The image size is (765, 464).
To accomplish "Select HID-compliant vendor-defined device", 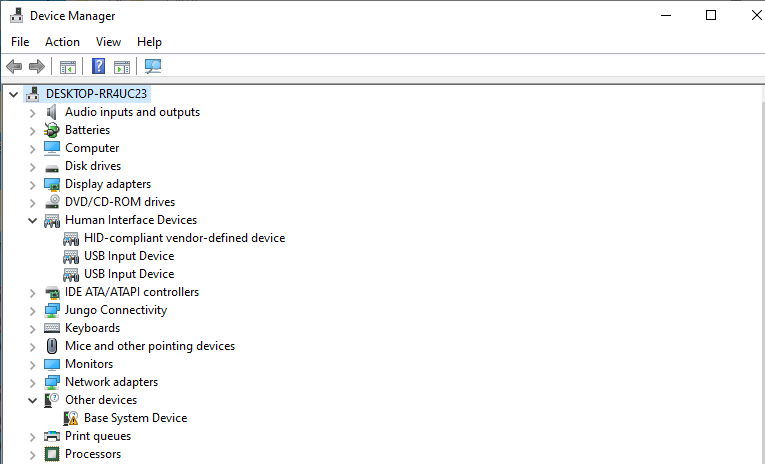I will point(184,238).
